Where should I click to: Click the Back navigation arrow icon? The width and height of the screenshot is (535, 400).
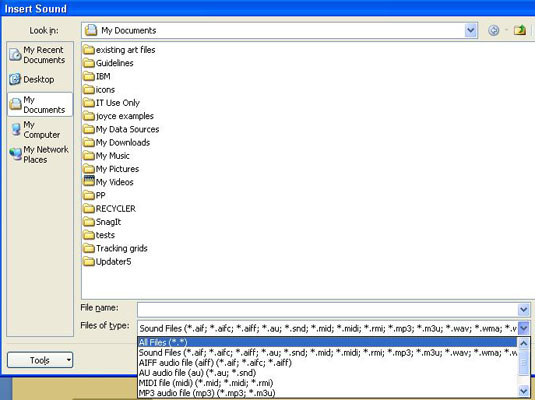[493, 30]
